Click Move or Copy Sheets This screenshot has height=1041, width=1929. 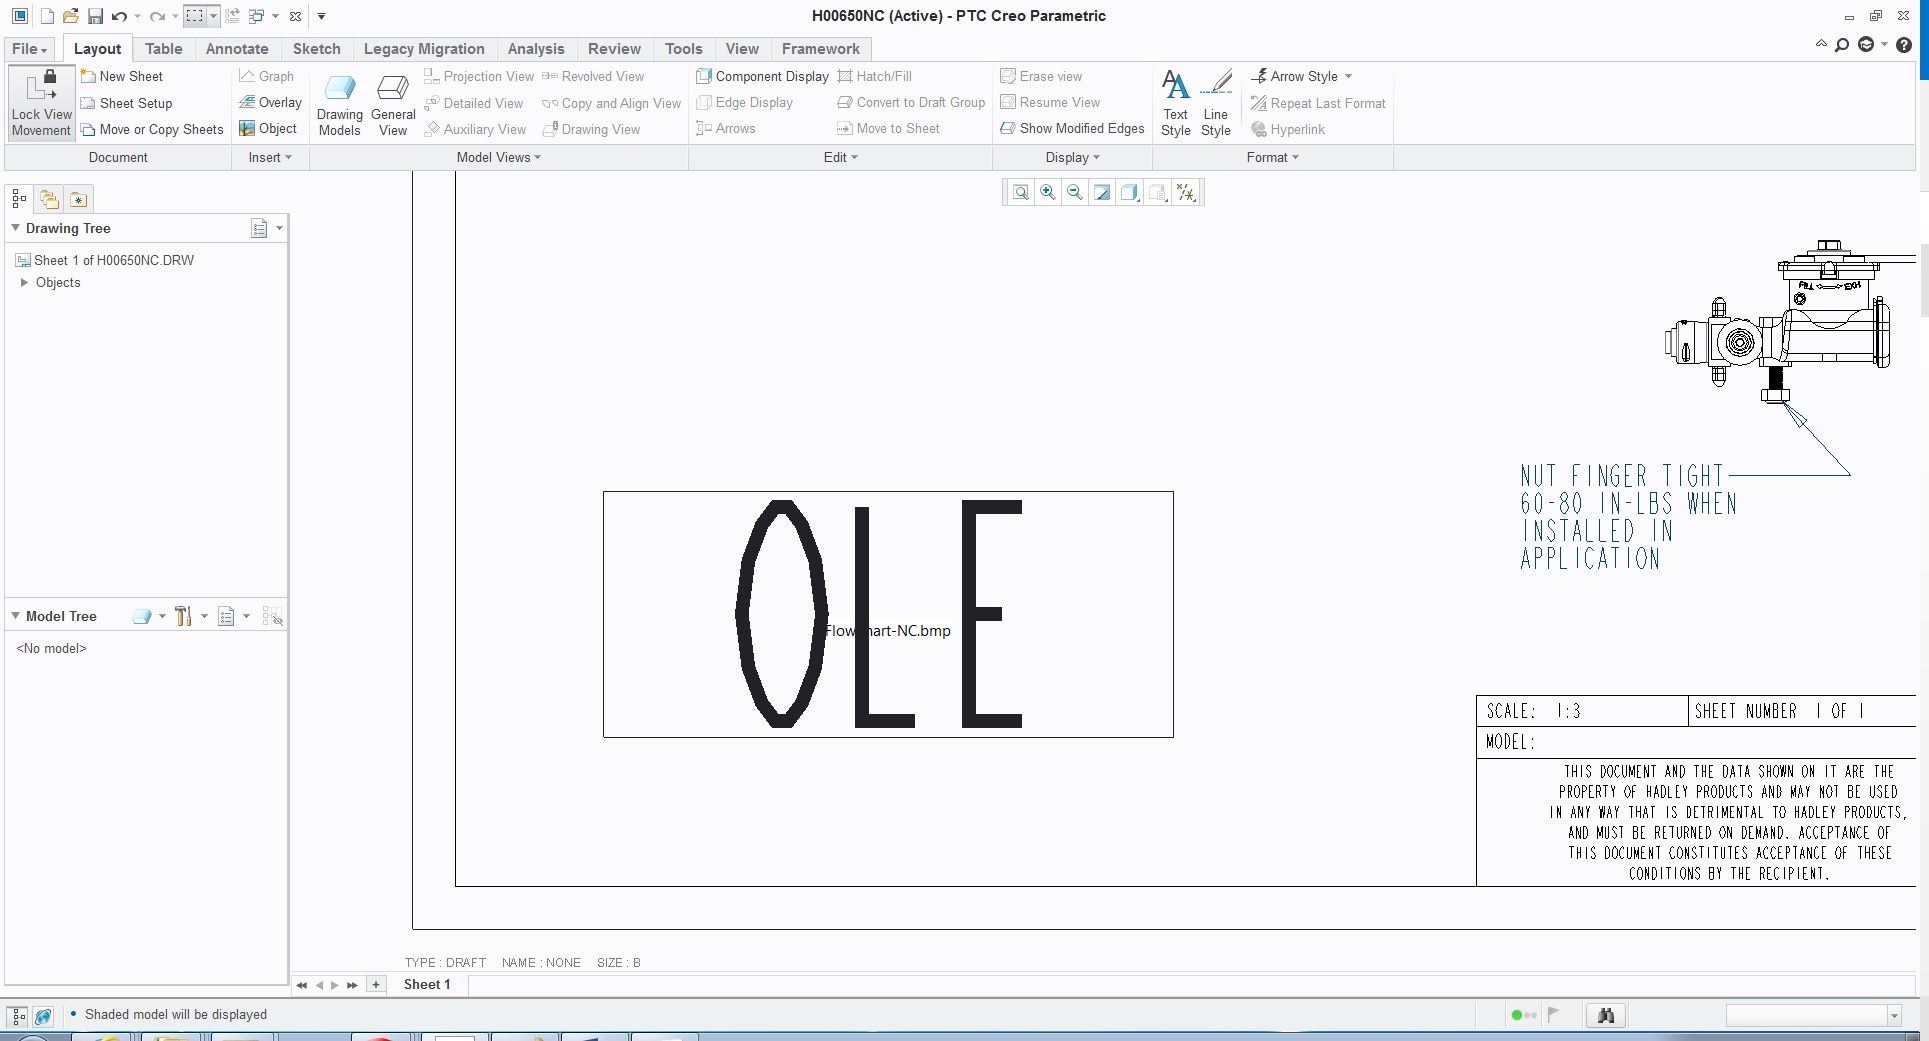coord(152,129)
